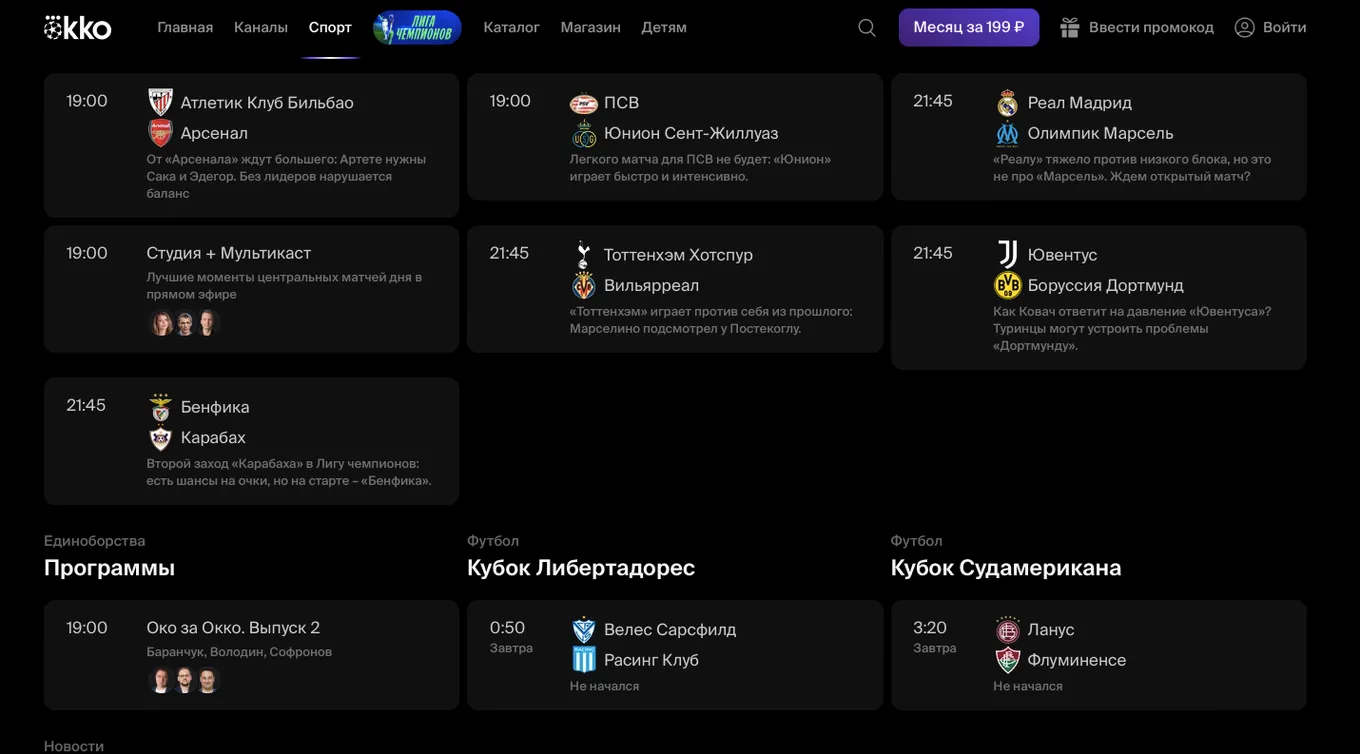Click the Real Madrid crest
This screenshot has width=1360, height=754.
(x=1007, y=103)
